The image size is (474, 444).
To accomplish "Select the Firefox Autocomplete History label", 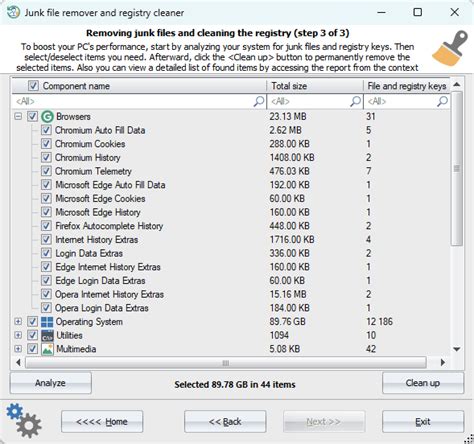I will (x=109, y=226).
